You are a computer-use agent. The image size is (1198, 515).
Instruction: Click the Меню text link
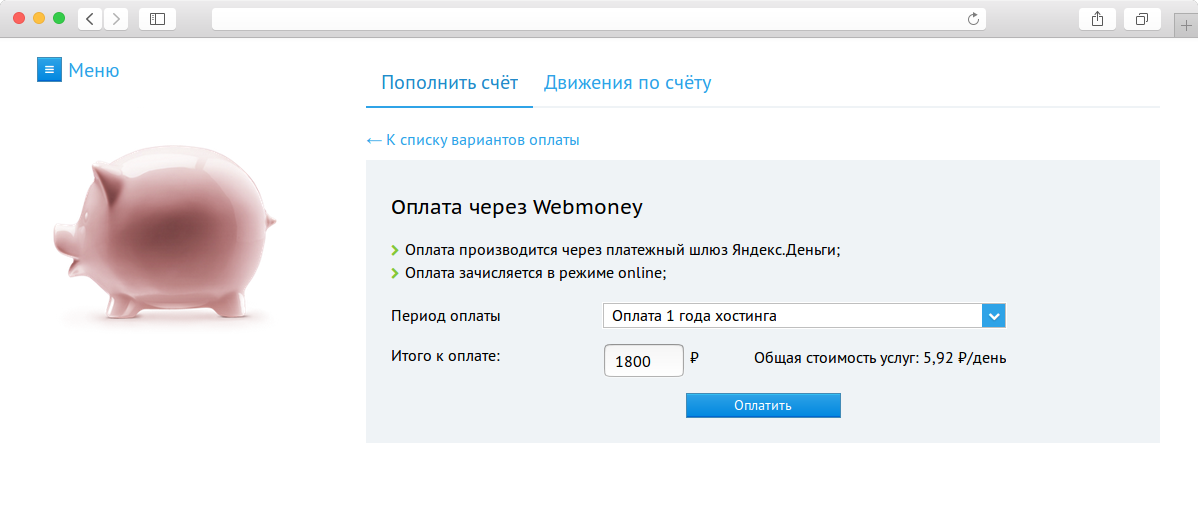94,70
